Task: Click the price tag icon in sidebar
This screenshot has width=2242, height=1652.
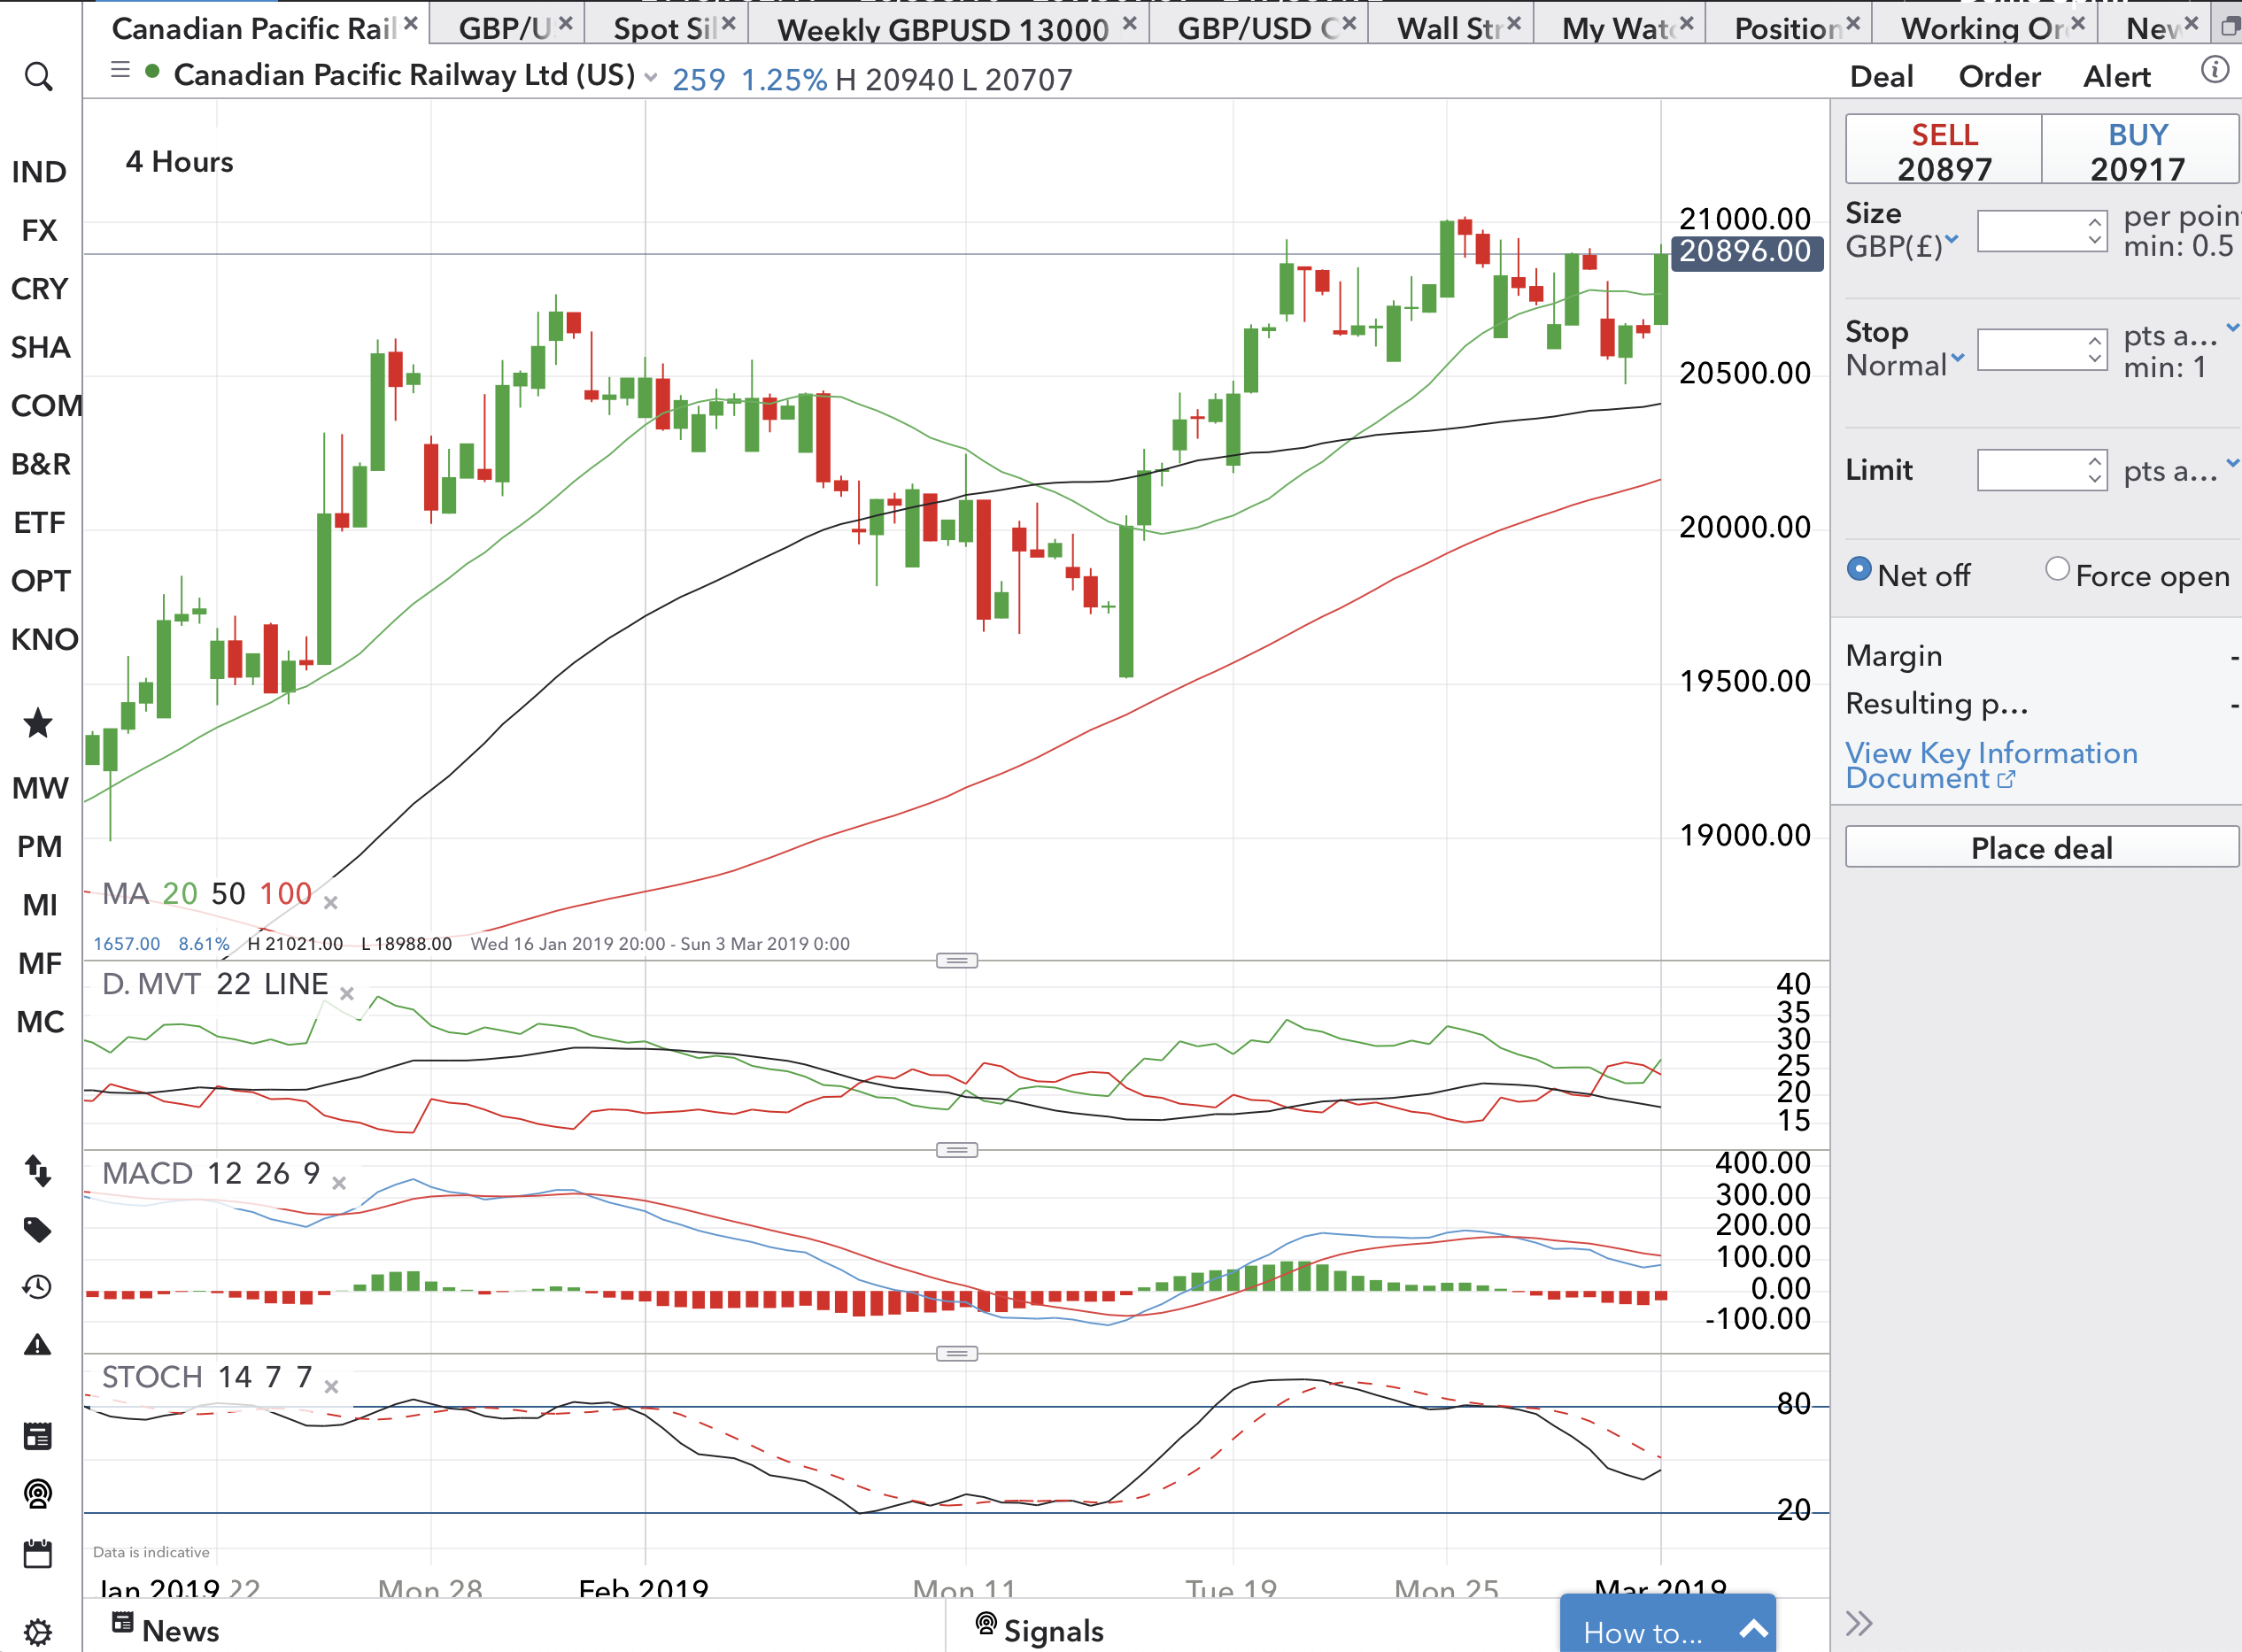Action: tap(38, 1229)
